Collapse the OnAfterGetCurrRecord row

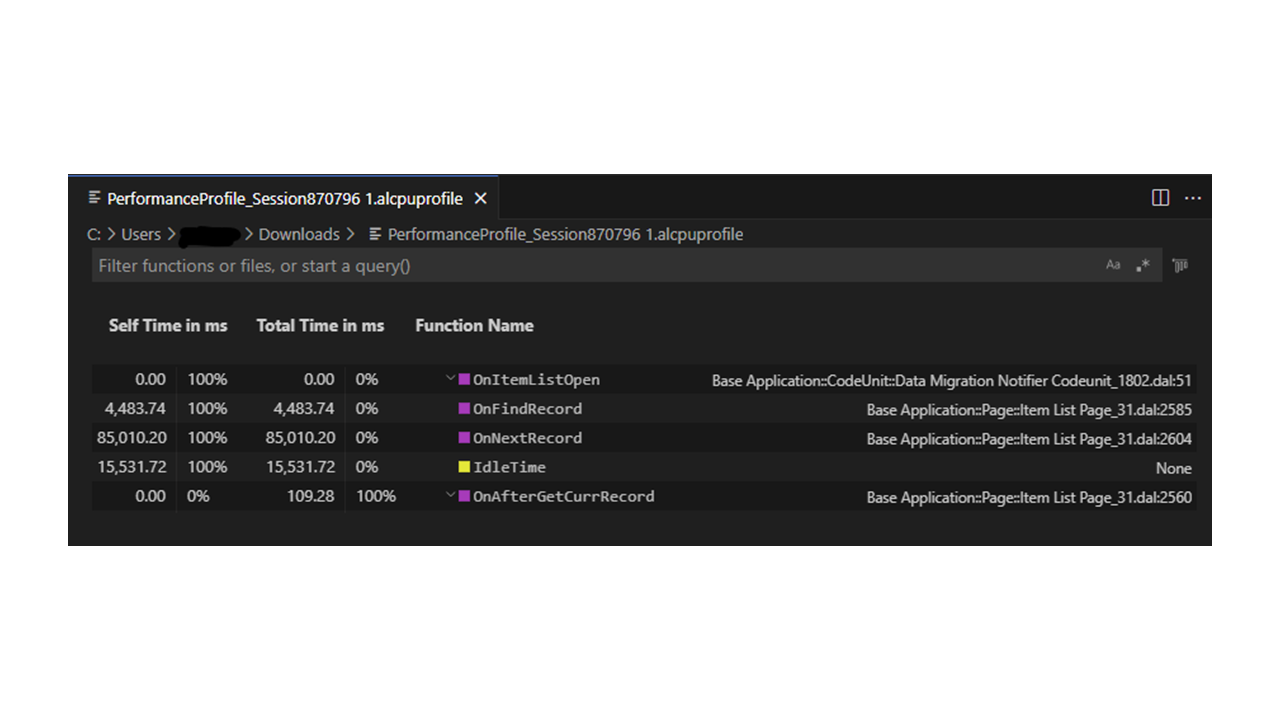(451, 496)
